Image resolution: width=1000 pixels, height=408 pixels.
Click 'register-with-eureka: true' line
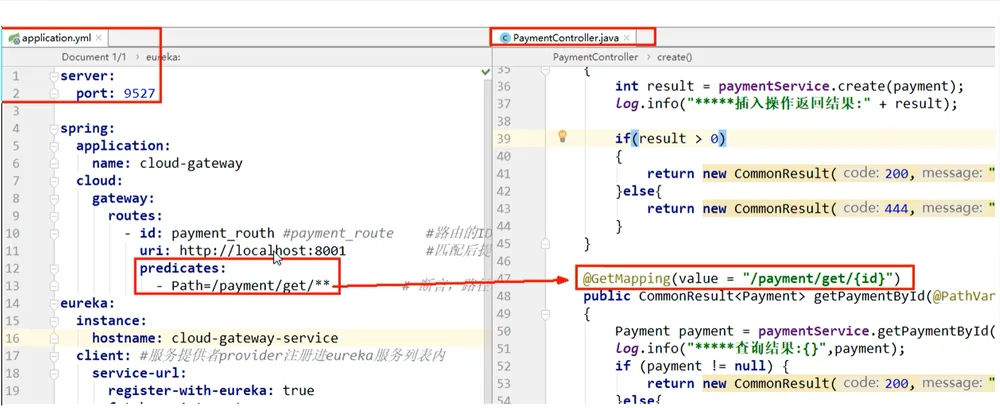click(x=211, y=390)
